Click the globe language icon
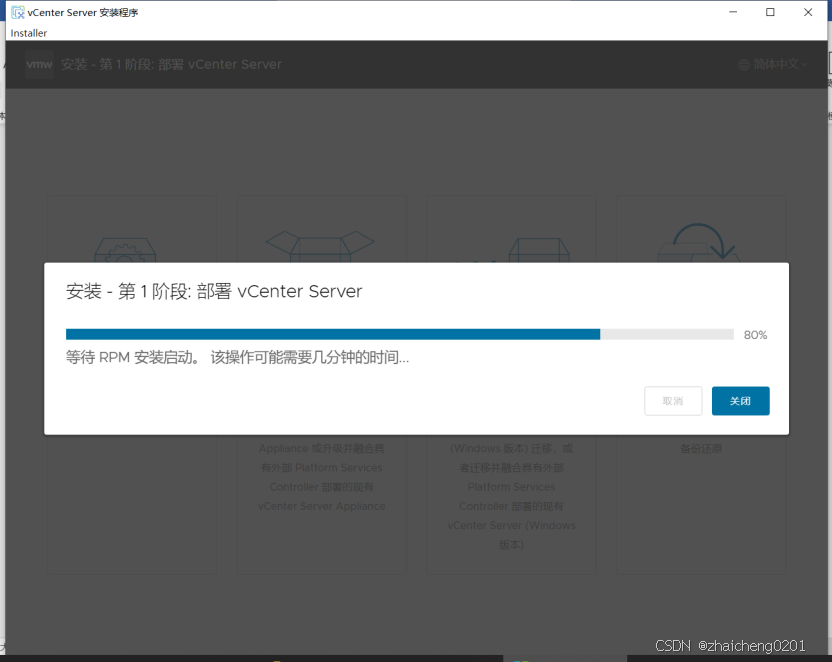This screenshot has width=832, height=662. pos(744,65)
